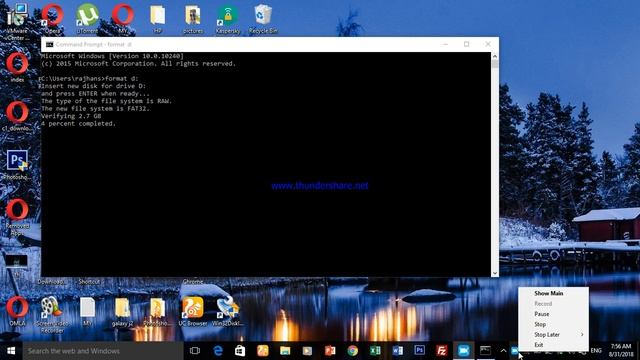Image resolution: width=640 pixels, height=360 pixels.
Task: Open Google Chrome from the taskbar
Action: tap(352, 351)
